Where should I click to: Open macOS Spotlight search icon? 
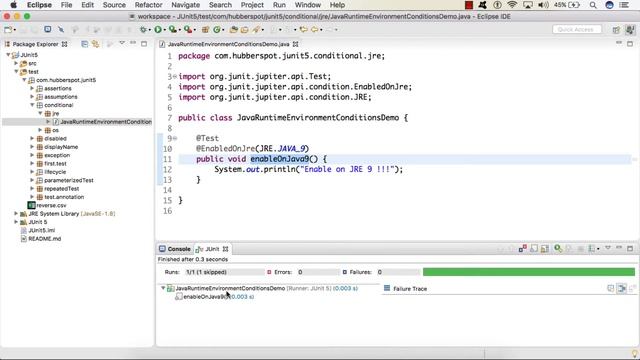click(x=593, y=5)
